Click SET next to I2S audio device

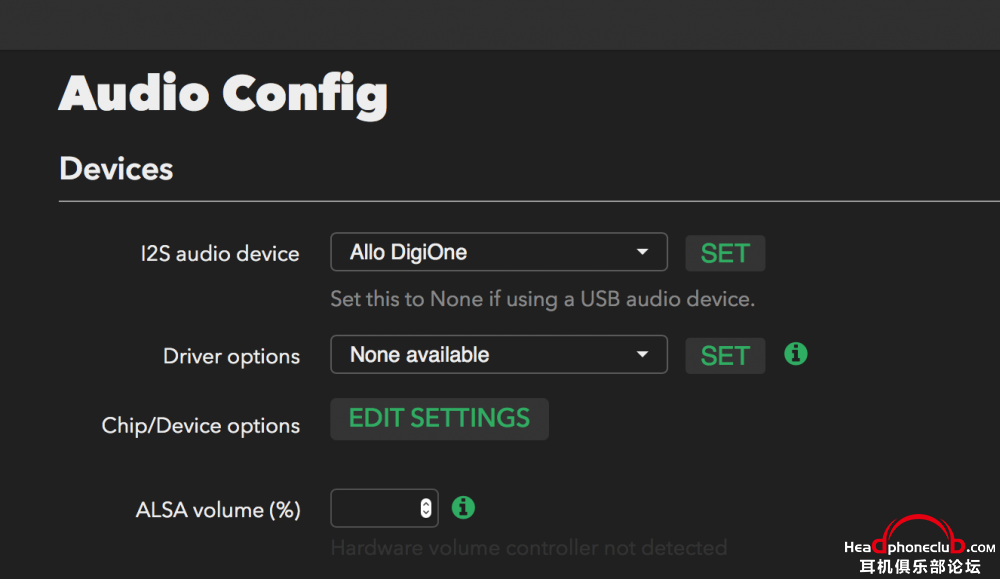click(x=725, y=253)
